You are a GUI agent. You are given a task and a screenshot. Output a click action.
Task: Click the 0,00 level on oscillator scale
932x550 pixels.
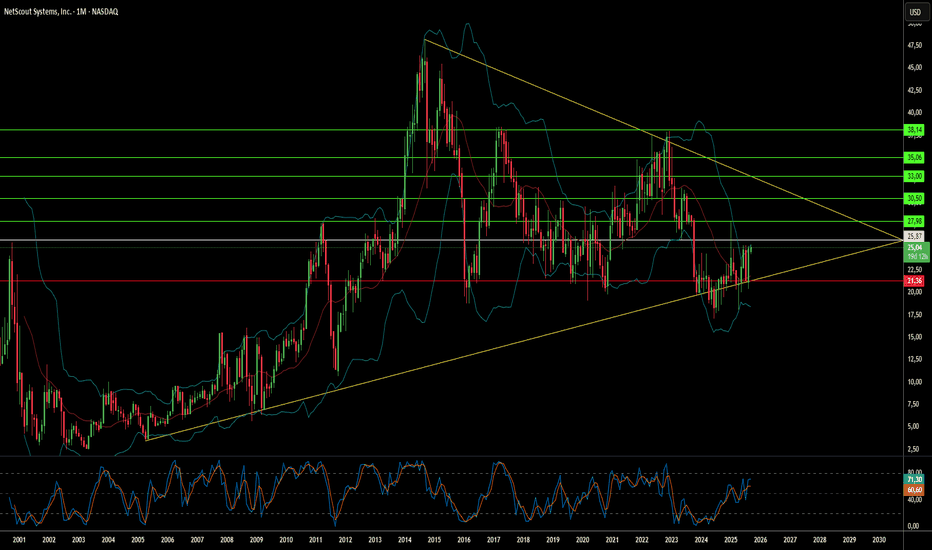[x=915, y=526]
